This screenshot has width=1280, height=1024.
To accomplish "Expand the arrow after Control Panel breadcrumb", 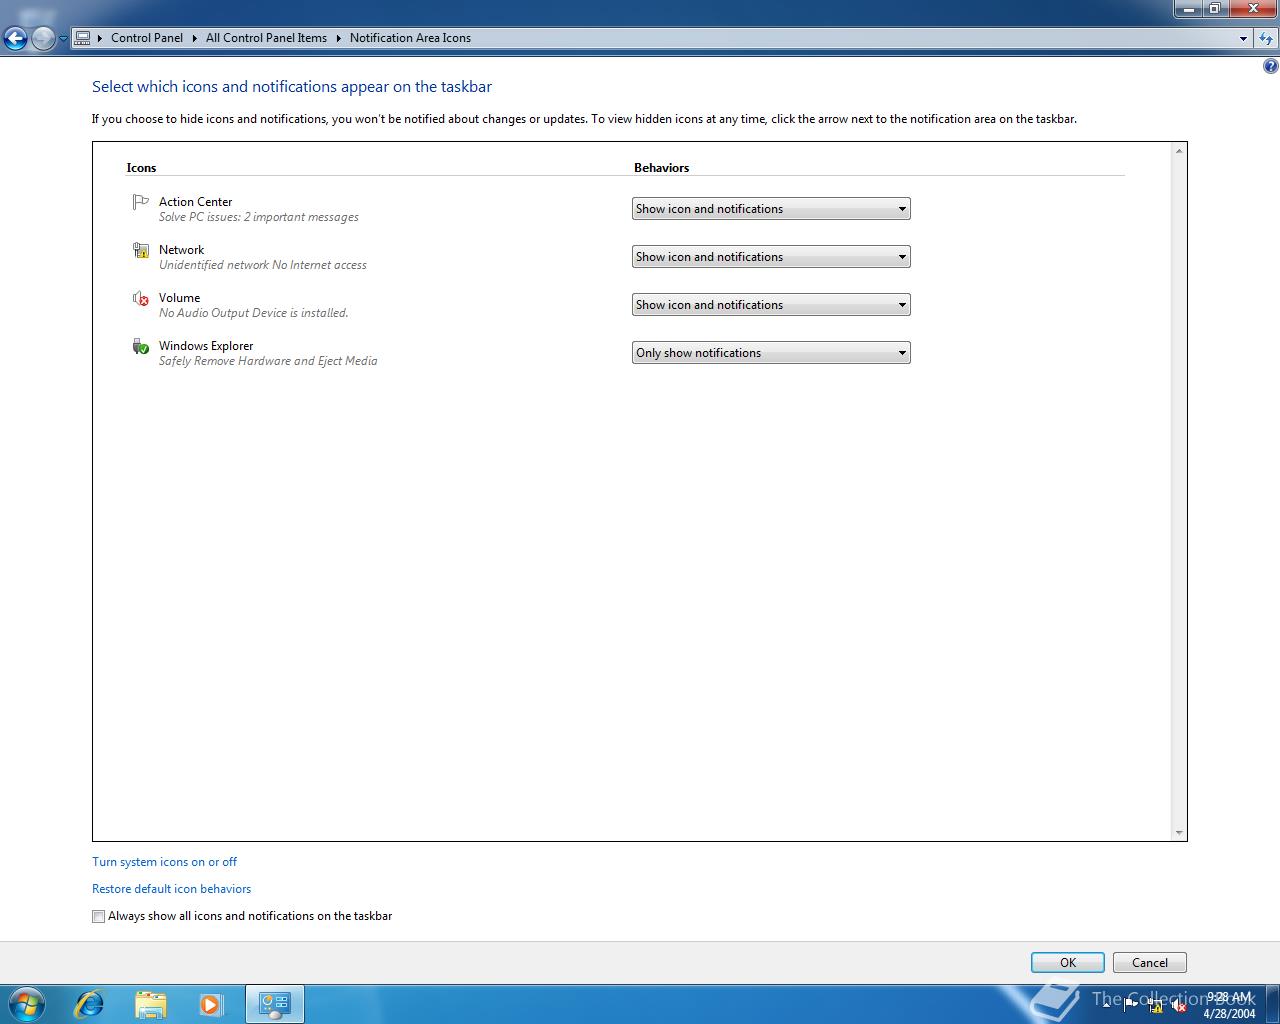I will click(194, 38).
